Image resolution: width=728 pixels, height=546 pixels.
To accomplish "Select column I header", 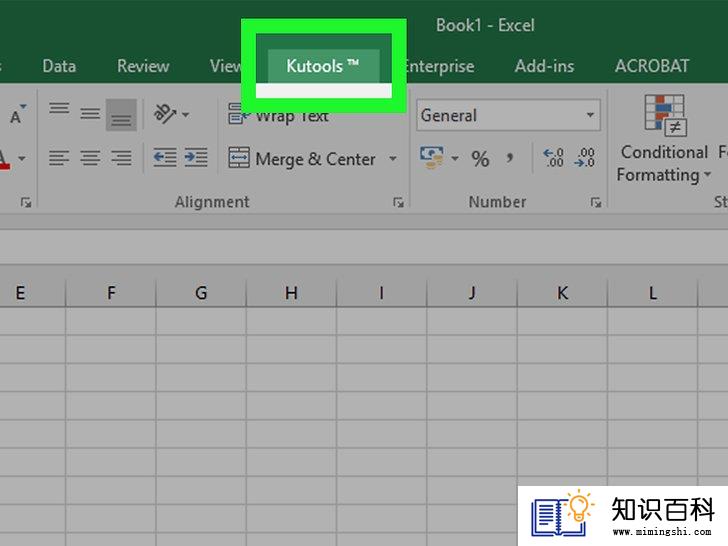I will point(381,293).
